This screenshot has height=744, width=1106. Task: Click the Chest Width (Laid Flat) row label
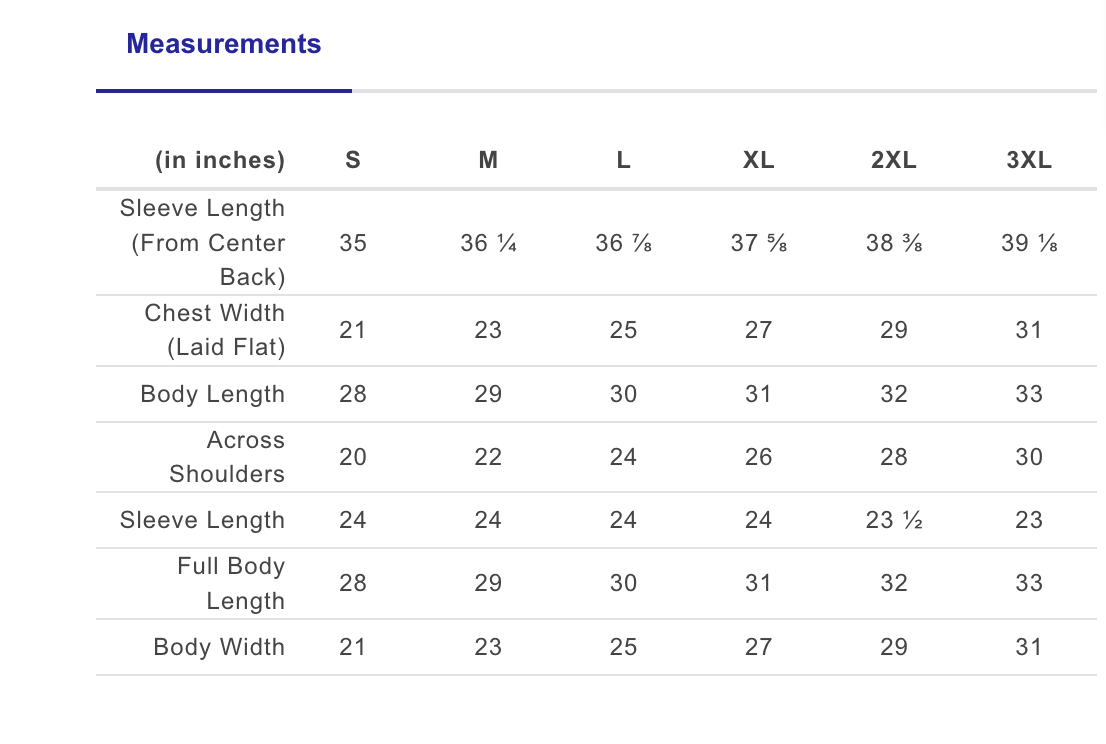[214, 330]
